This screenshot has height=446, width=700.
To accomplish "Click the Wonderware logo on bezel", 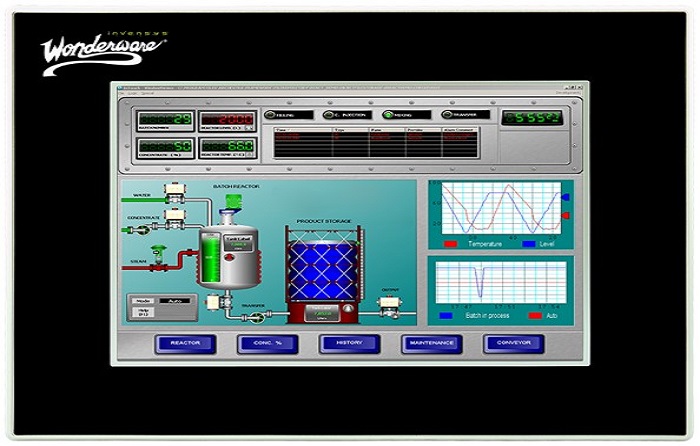I will click(x=104, y=53).
